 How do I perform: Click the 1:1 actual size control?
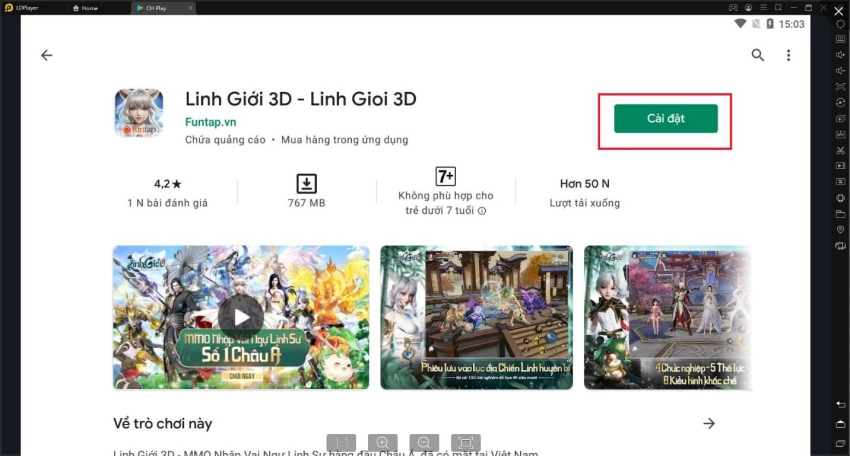(341, 442)
